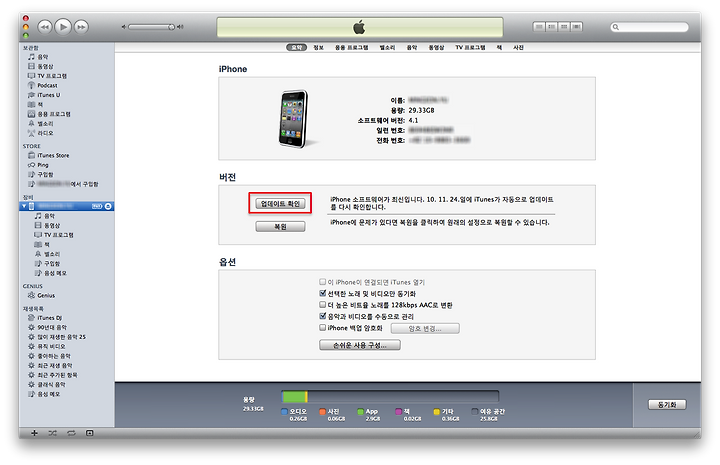Open the 뮤직 비디오 smart playlist
Viewport: 720px width, 465px height.
[x=46, y=347]
